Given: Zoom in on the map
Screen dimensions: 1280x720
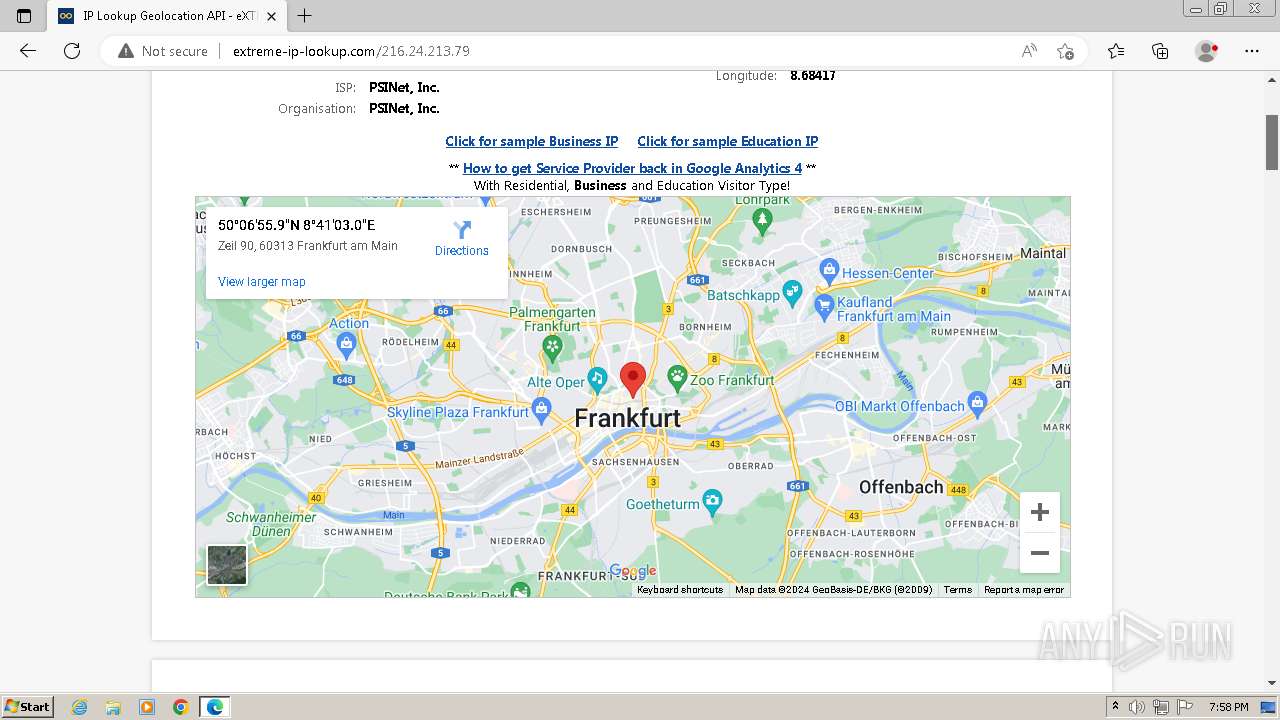Looking at the screenshot, I should pyautogui.click(x=1040, y=513).
